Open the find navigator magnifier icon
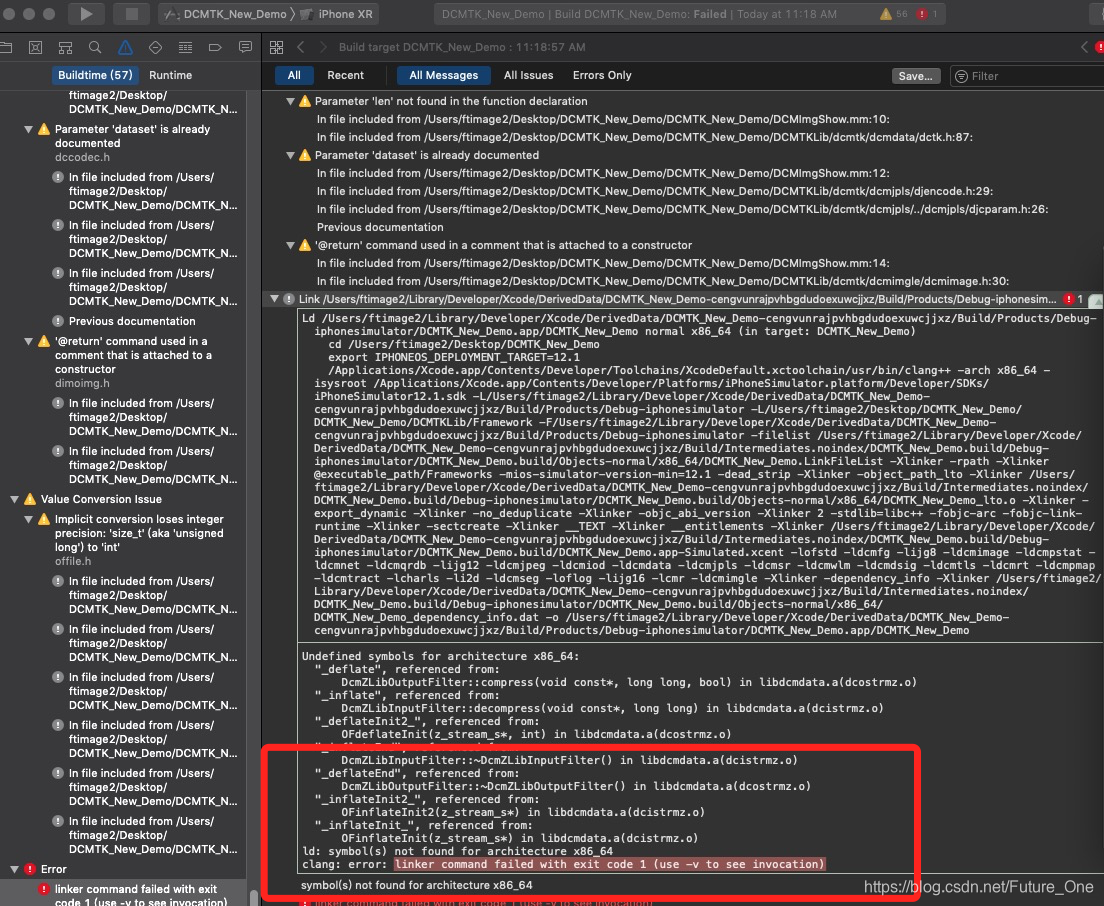Viewport: 1104px width, 906px height. pos(95,47)
